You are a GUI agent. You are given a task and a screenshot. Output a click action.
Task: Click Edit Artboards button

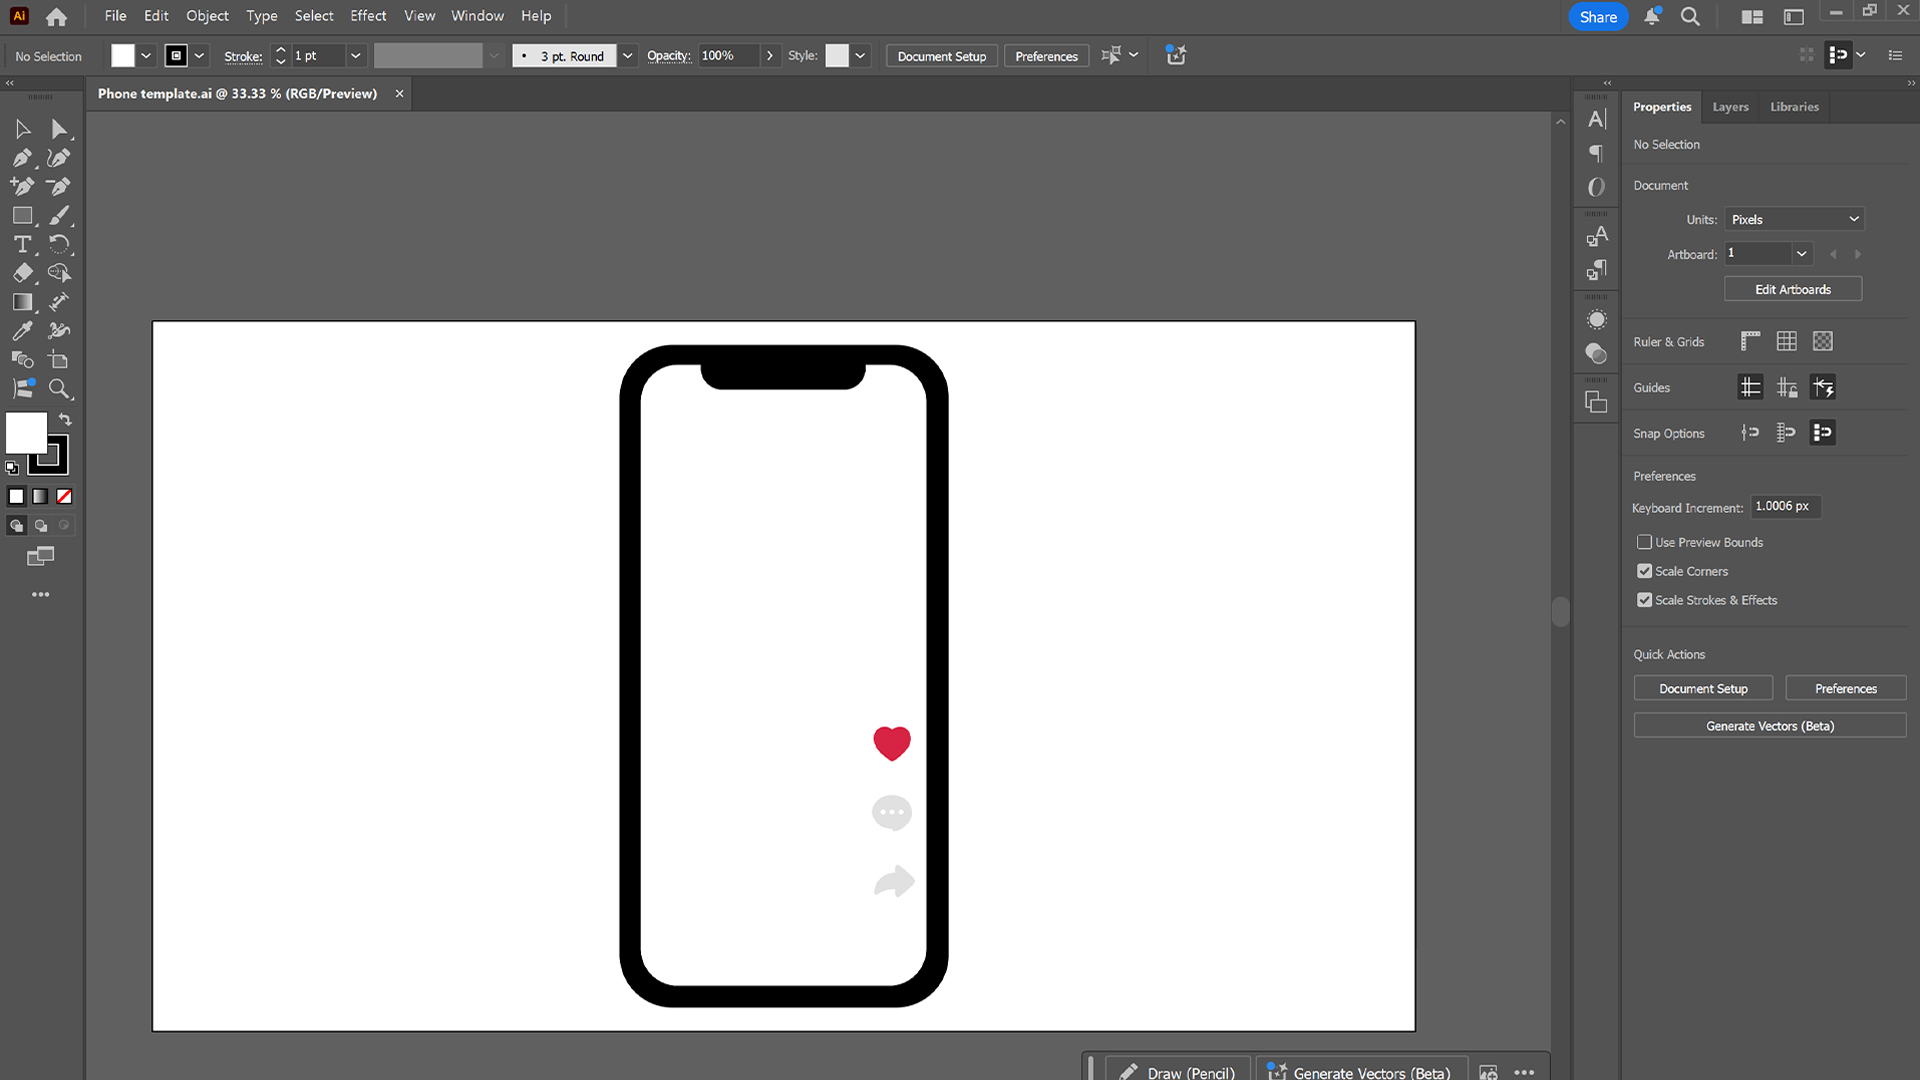1793,289
